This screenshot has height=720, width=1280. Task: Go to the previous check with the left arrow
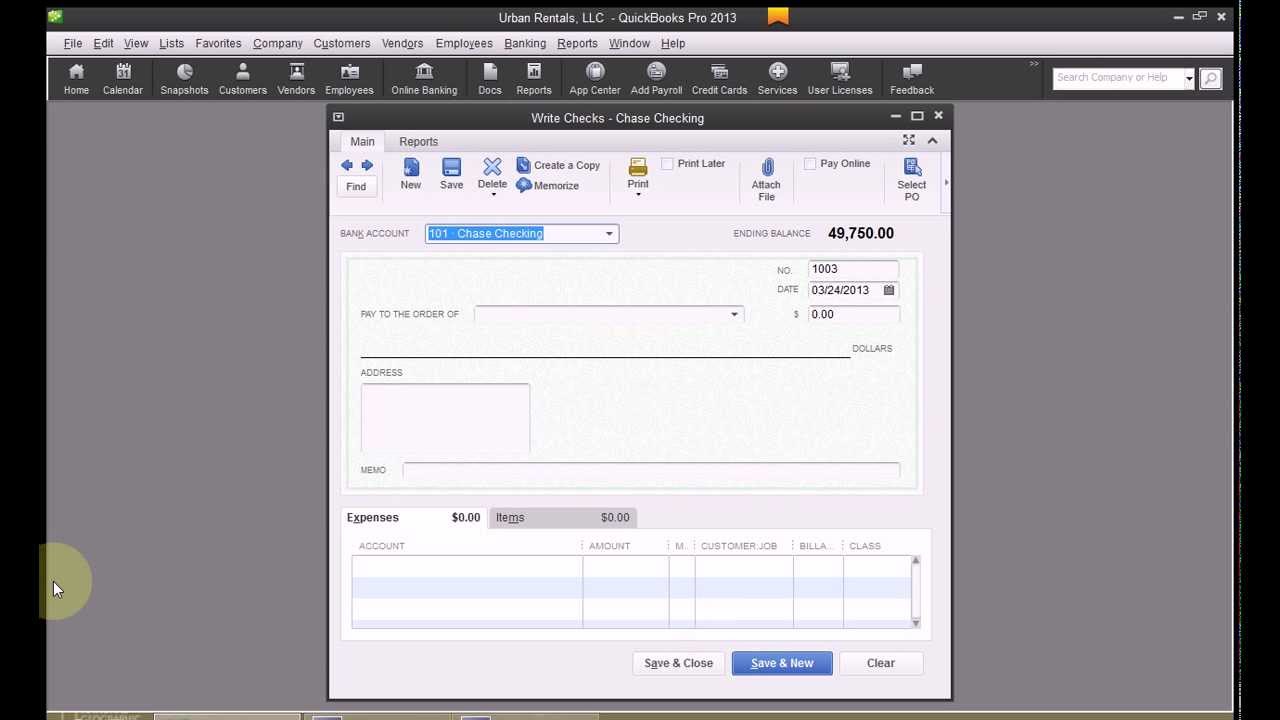(x=346, y=165)
